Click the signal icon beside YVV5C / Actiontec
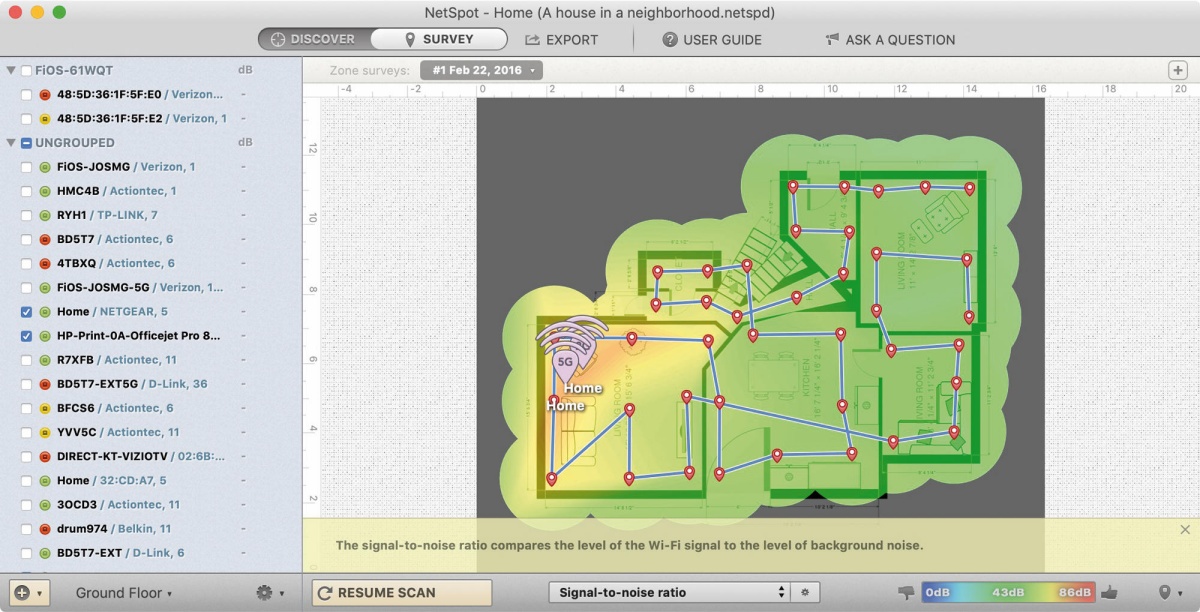 point(45,432)
